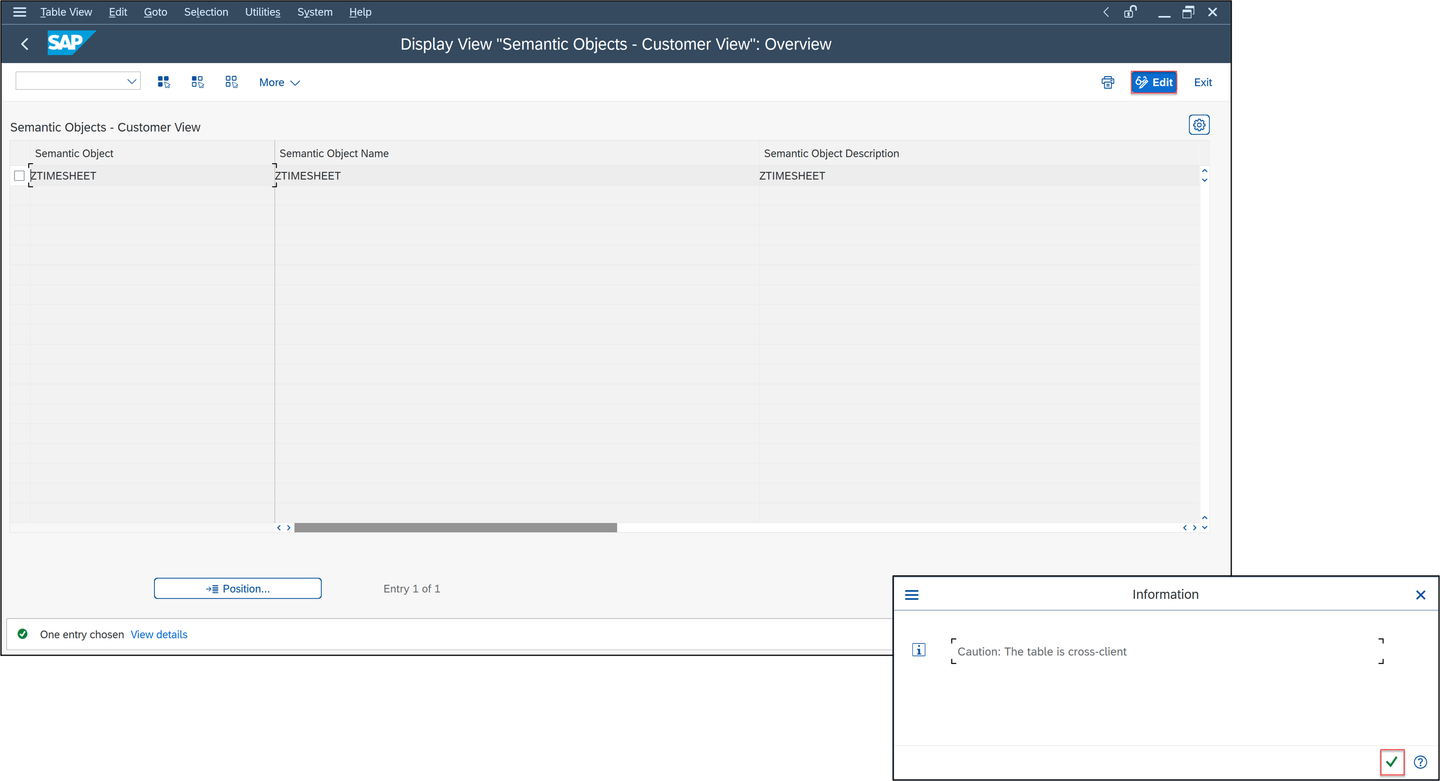This screenshot has width=1440, height=781.
Task: Follow the View details link
Action: click(x=159, y=634)
